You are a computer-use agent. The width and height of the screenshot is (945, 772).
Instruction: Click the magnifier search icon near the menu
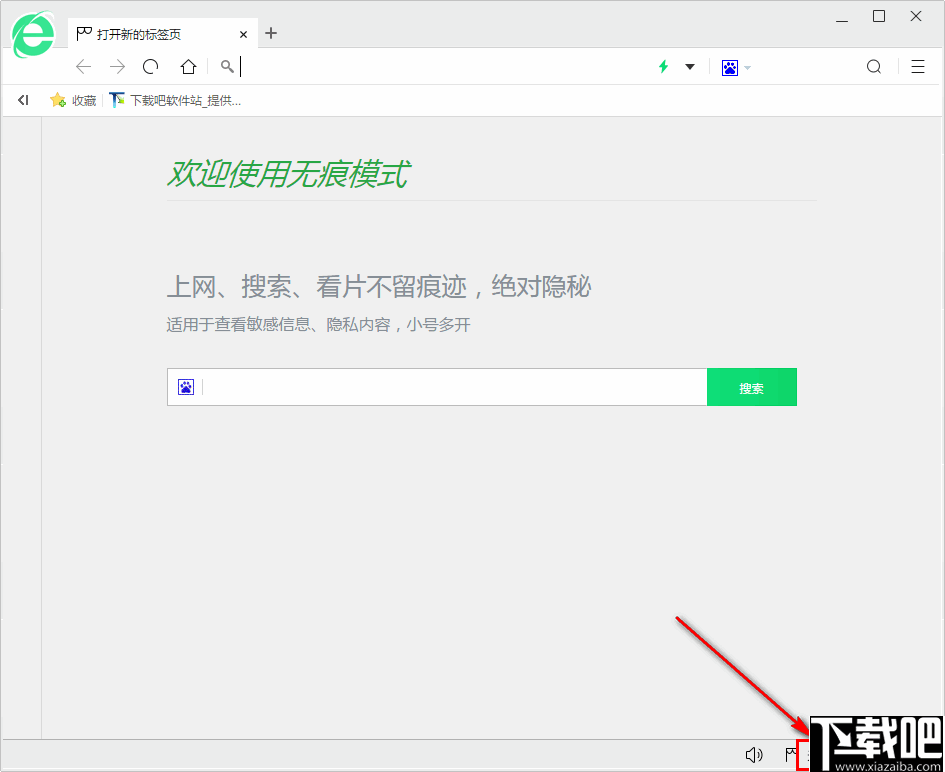coord(873,66)
